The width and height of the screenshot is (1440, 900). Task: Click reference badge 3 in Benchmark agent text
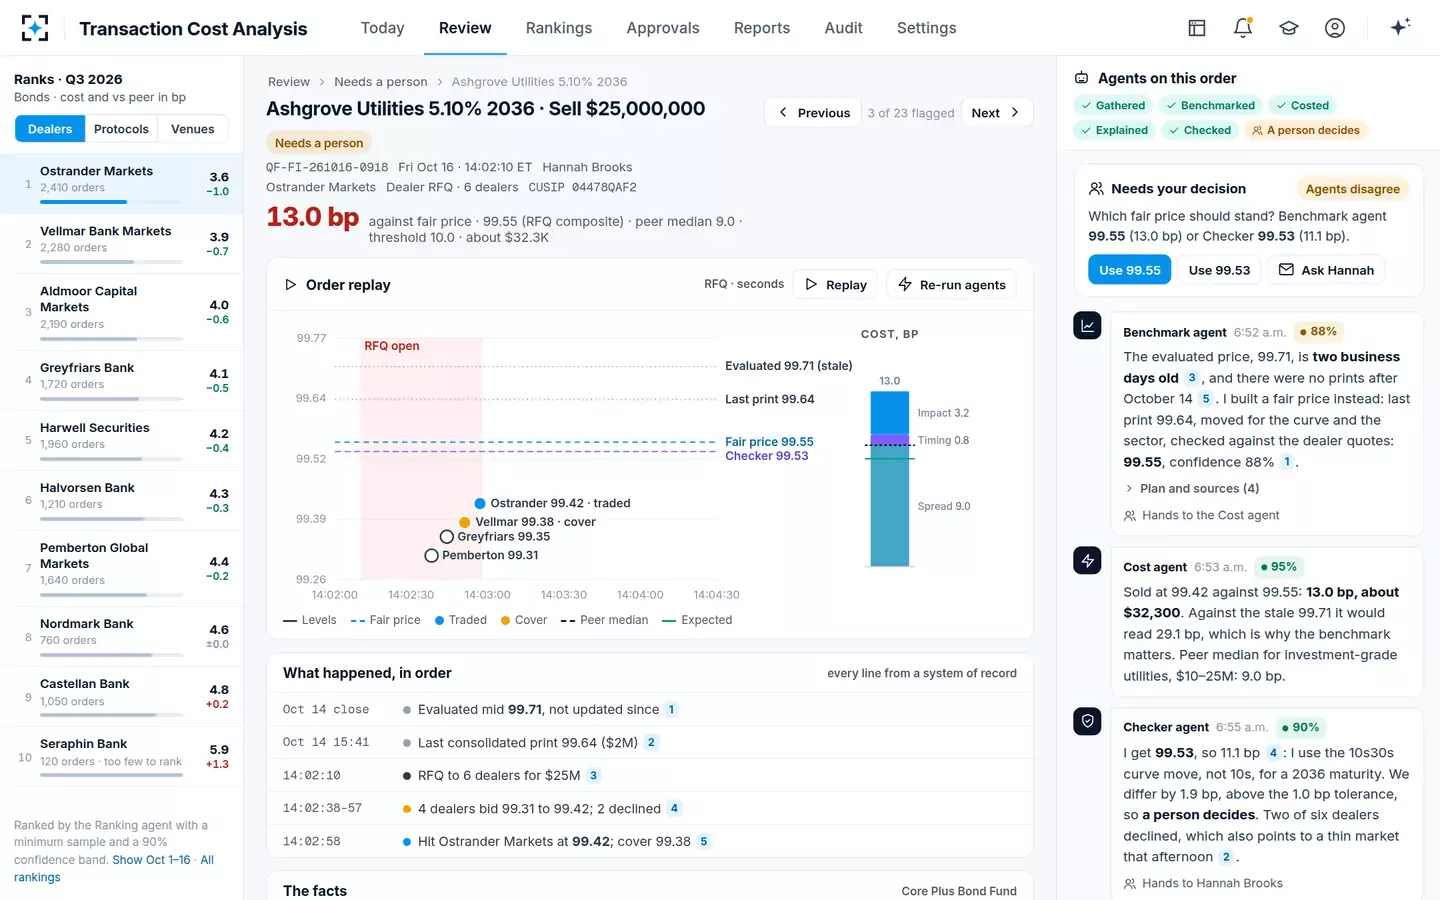tap(1192, 378)
